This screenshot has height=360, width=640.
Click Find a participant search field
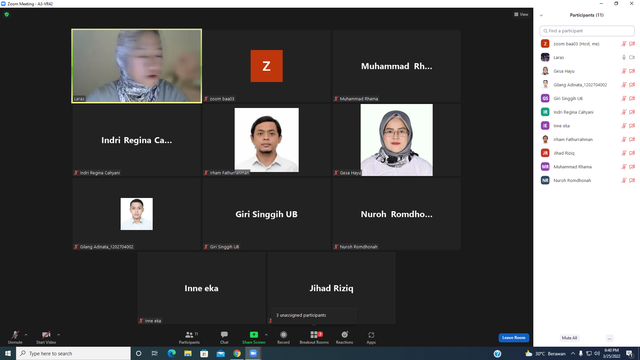point(587,31)
